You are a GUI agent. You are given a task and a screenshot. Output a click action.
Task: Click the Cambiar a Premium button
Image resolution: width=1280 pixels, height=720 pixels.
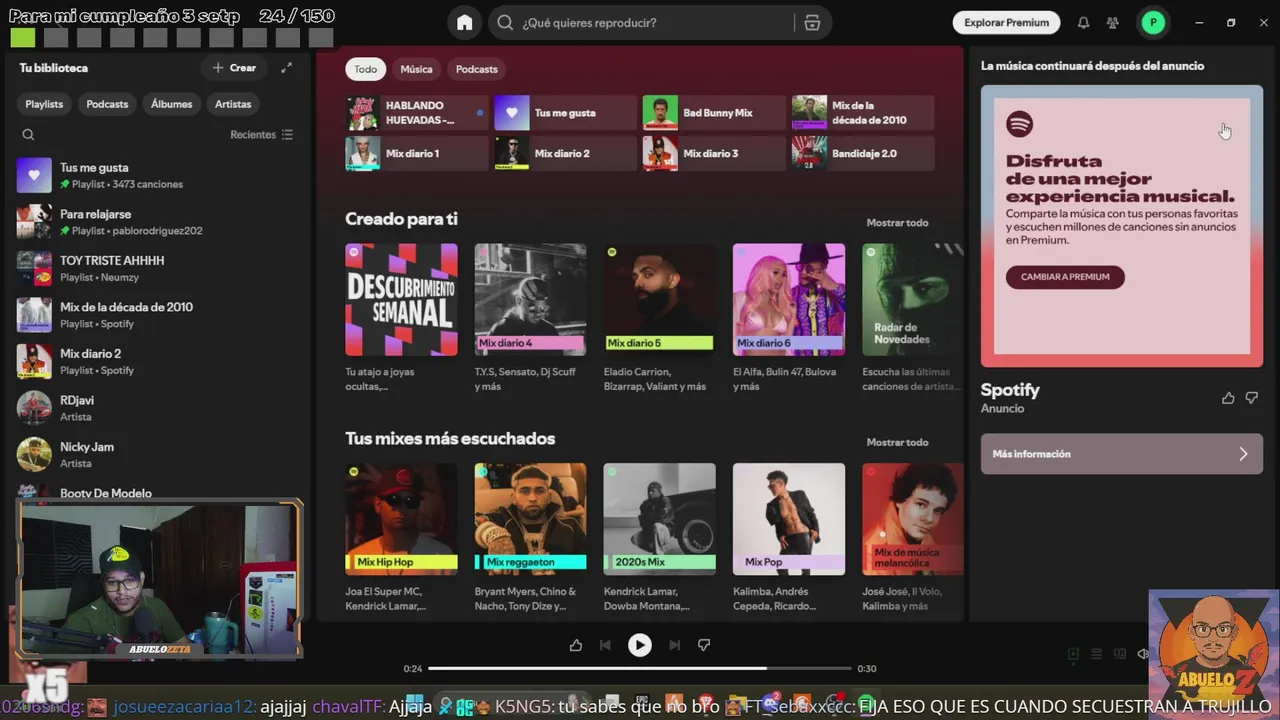pos(1065,277)
